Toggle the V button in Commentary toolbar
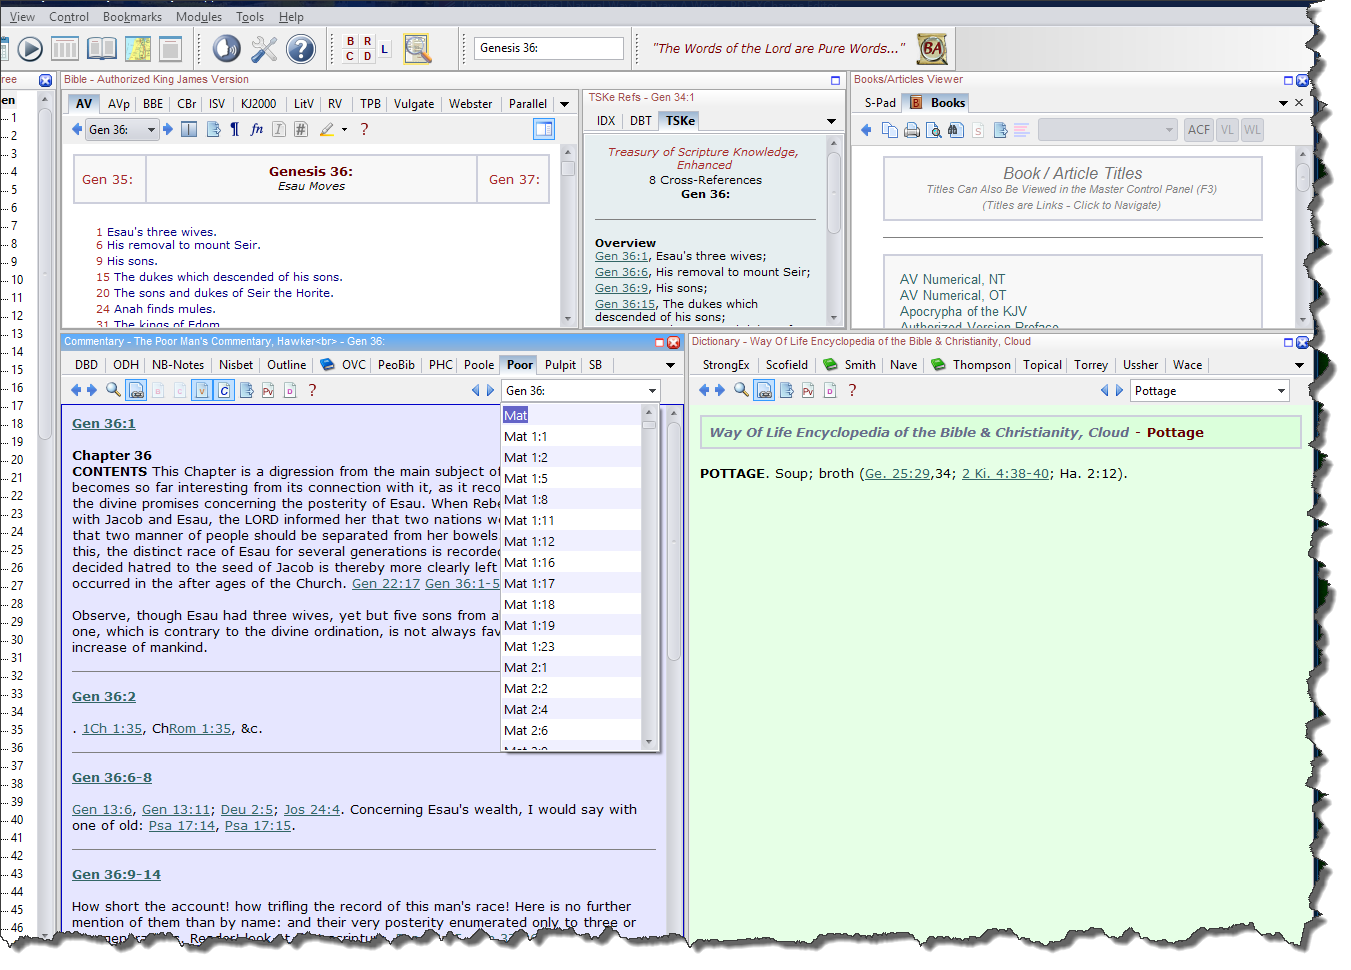 pyautogui.click(x=202, y=391)
